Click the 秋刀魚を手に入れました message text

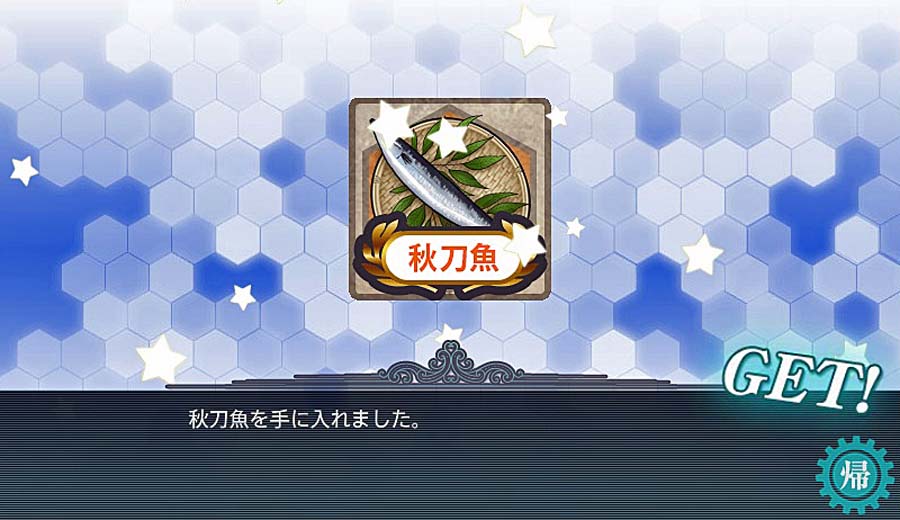tap(305, 420)
